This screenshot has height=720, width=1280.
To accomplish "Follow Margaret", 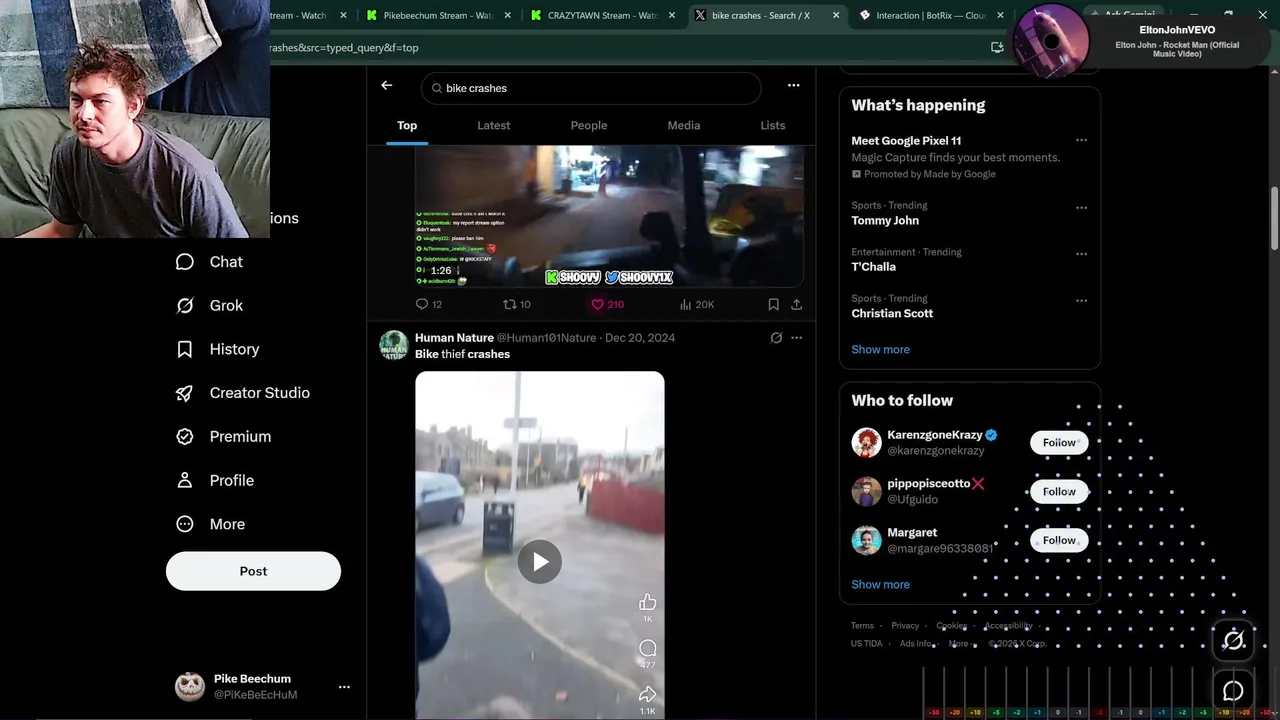I will click(1059, 541).
